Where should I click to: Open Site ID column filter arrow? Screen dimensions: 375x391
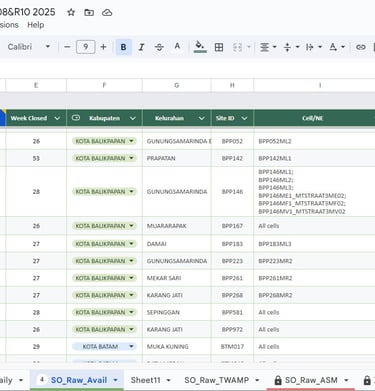coord(244,118)
